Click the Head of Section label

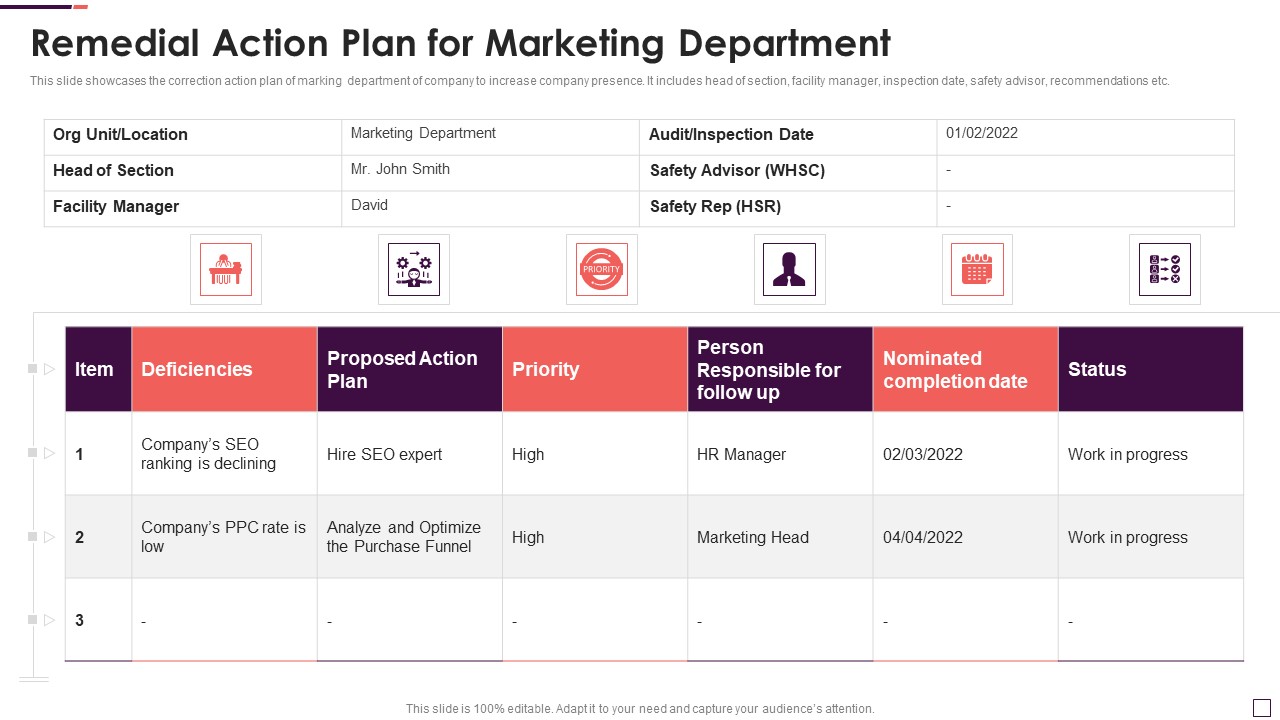tap(113, 170)
